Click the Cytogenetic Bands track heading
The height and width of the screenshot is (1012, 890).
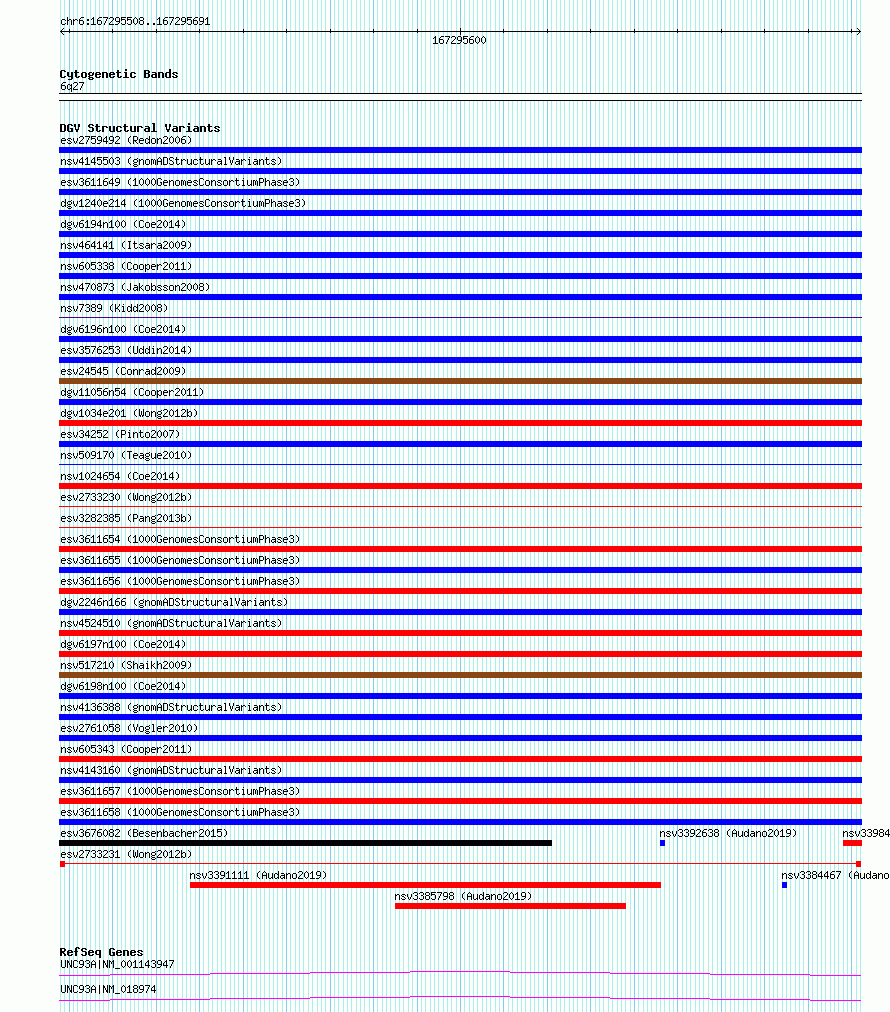tap(119, 74)
